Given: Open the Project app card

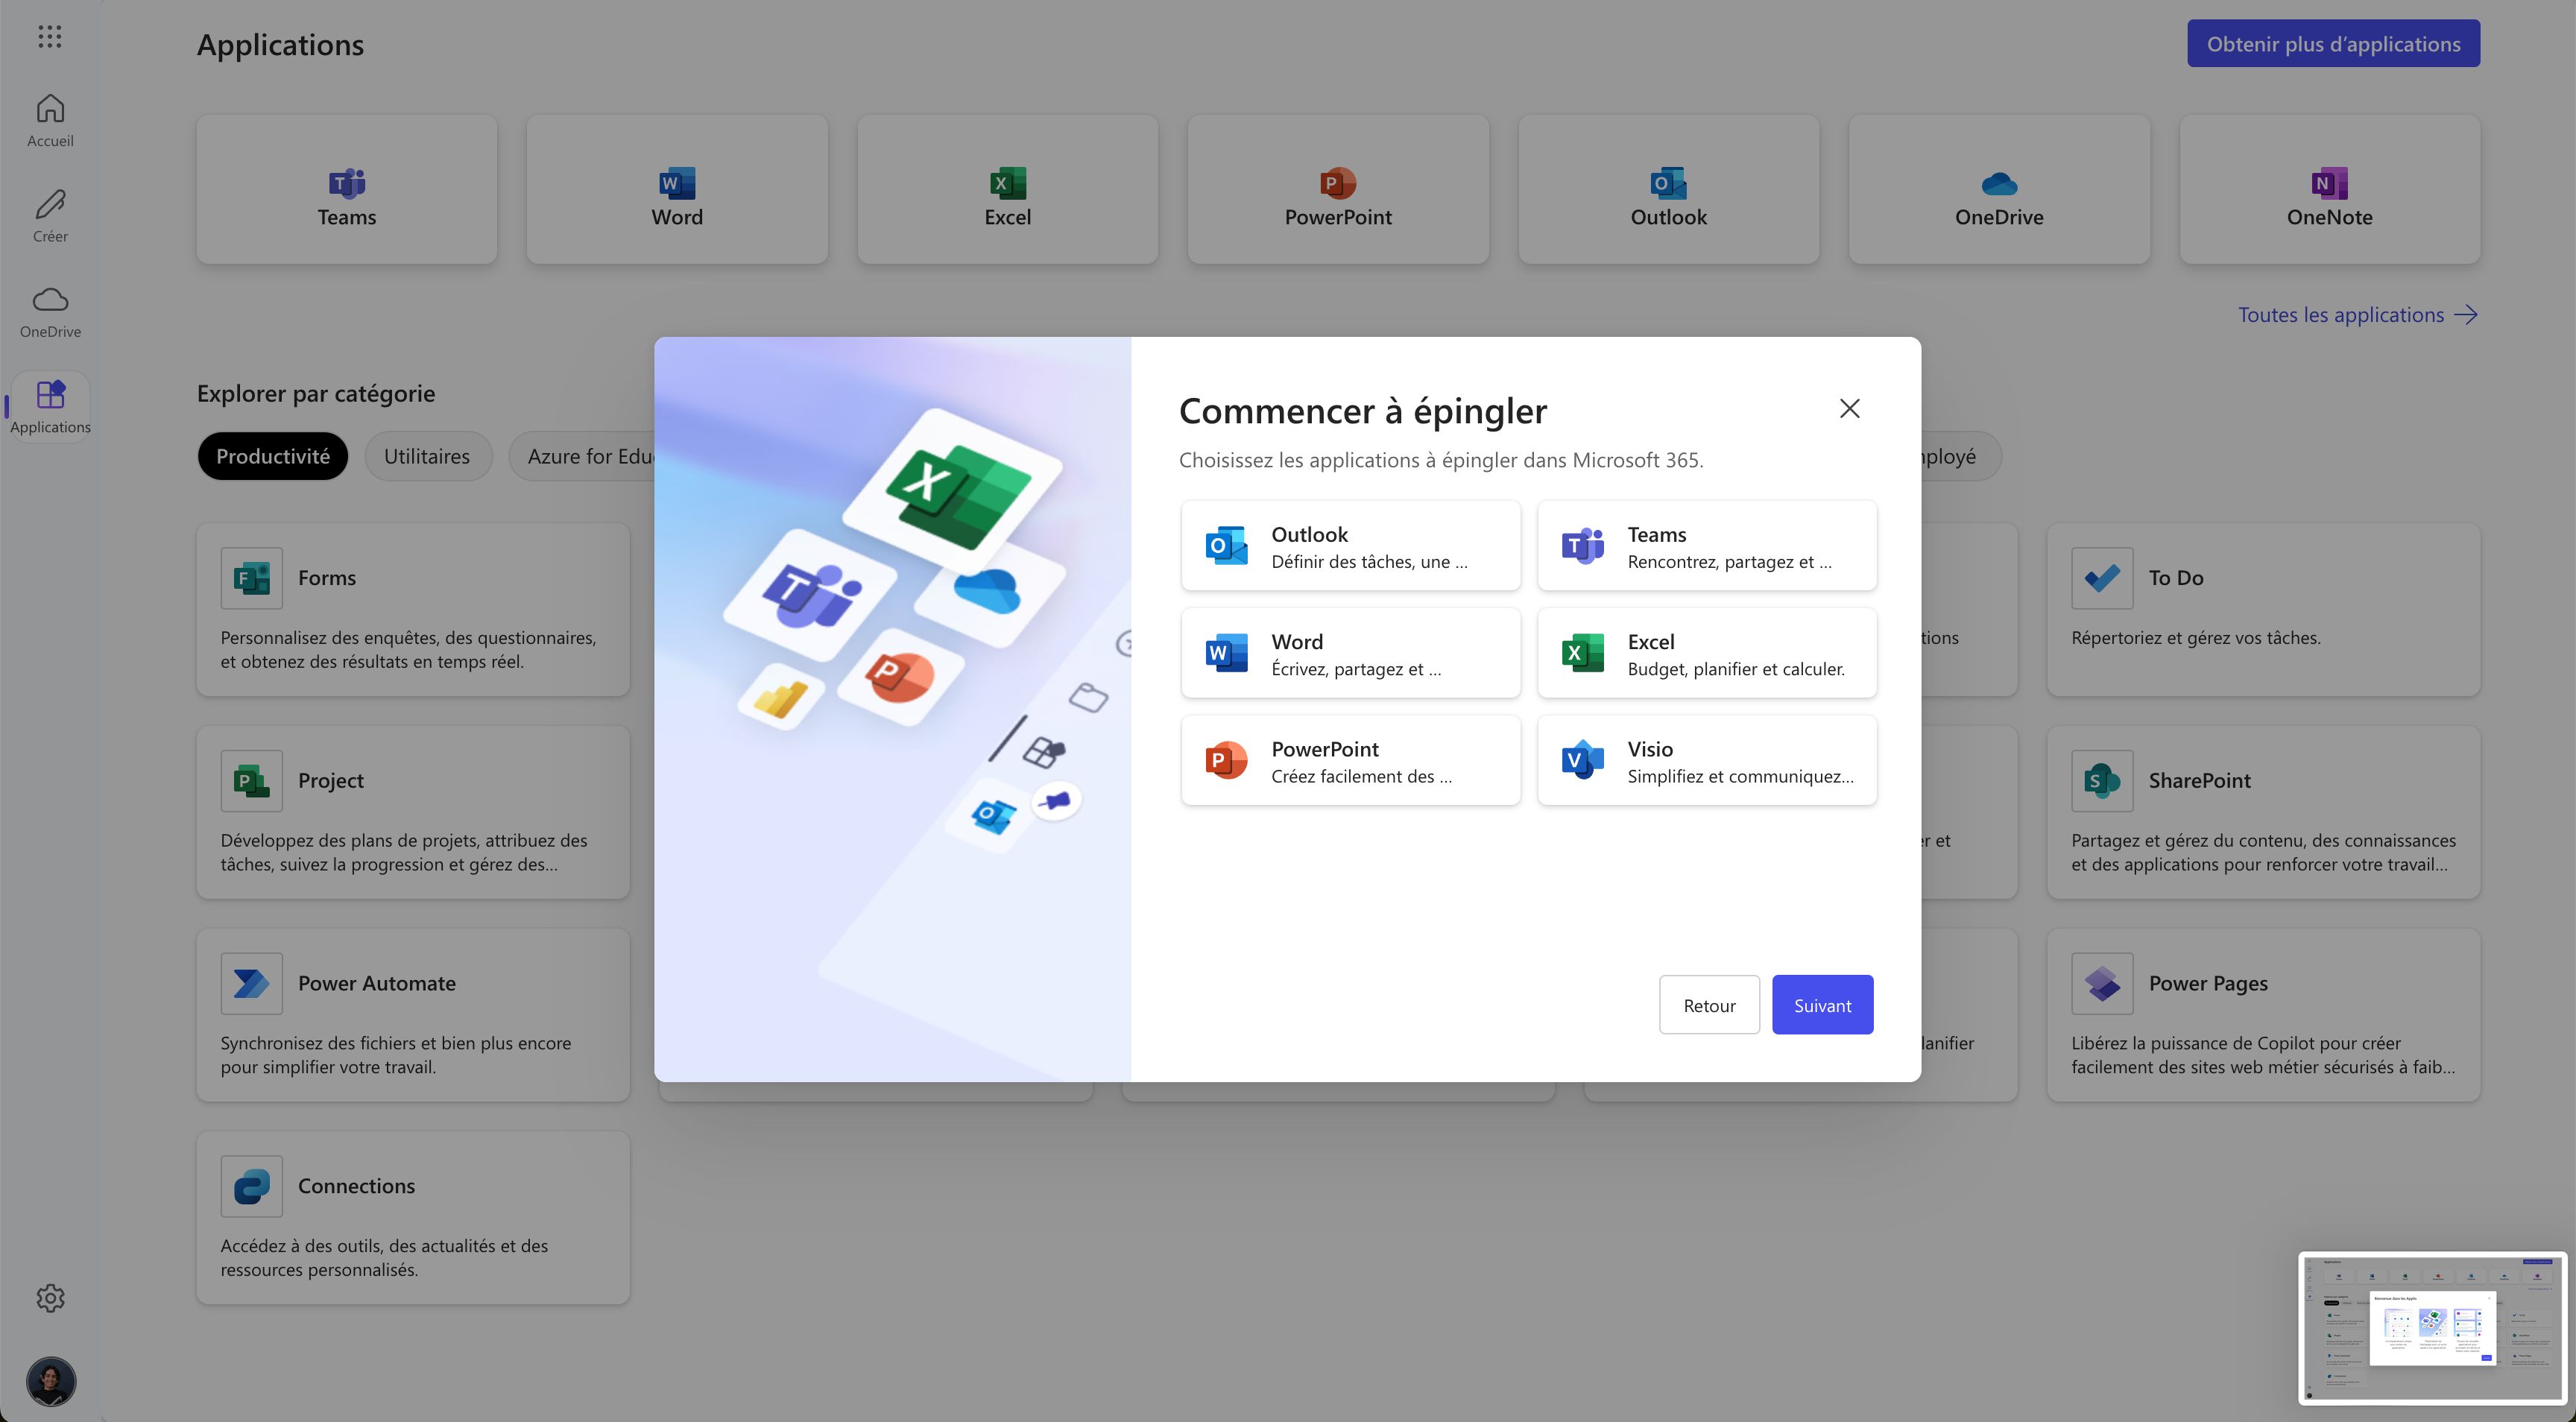Looking at the screenshot, I should [x=413, y=813].
